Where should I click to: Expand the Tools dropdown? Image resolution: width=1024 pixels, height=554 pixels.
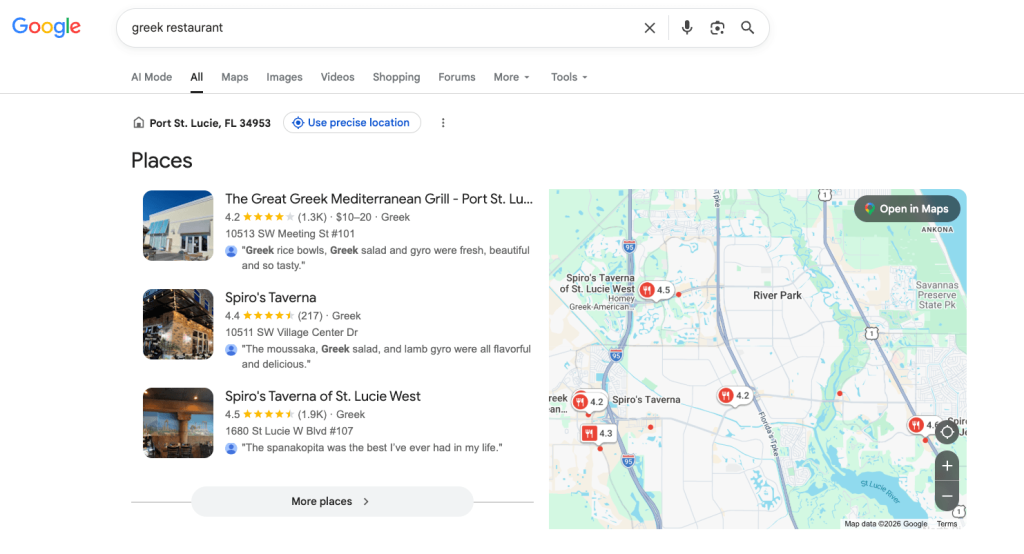click(x=569, y=77)
